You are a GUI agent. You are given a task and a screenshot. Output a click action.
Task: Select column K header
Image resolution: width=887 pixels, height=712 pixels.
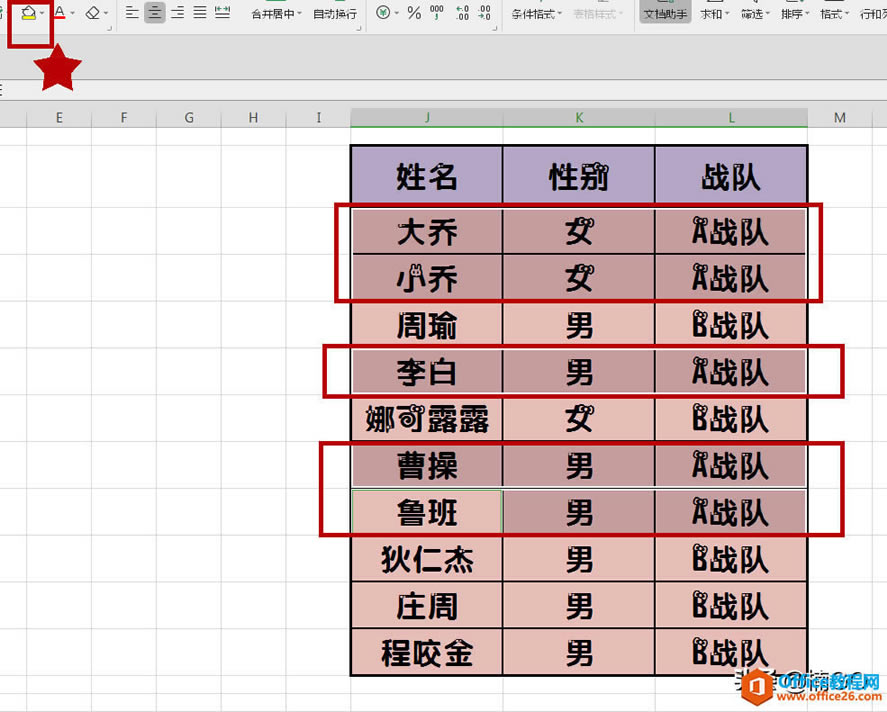point(579,118)
